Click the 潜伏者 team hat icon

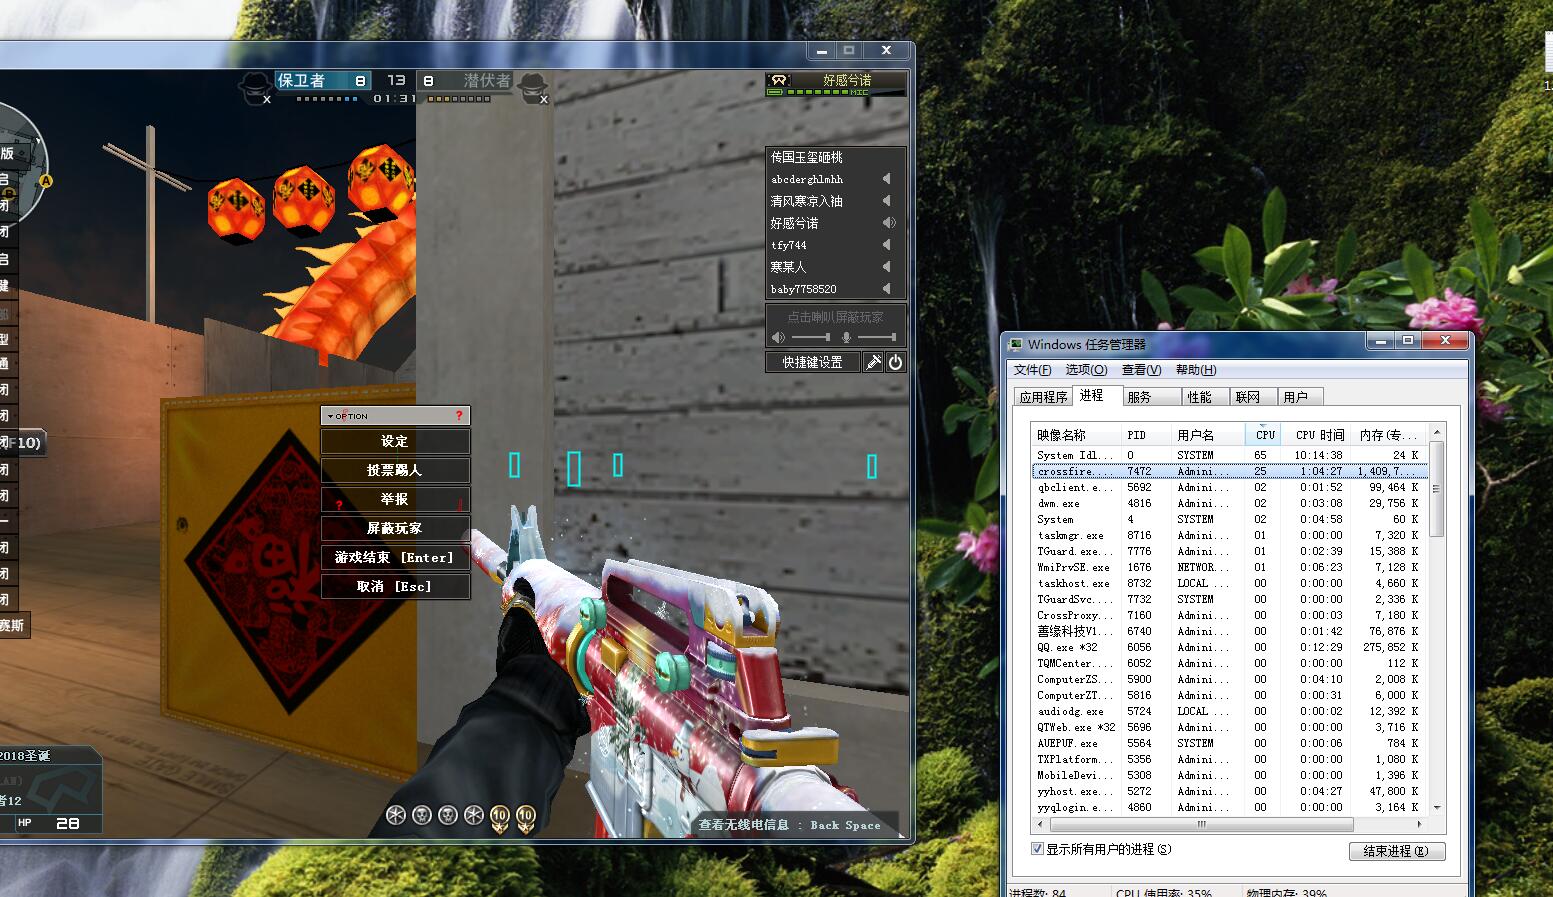tap(534, 87)
